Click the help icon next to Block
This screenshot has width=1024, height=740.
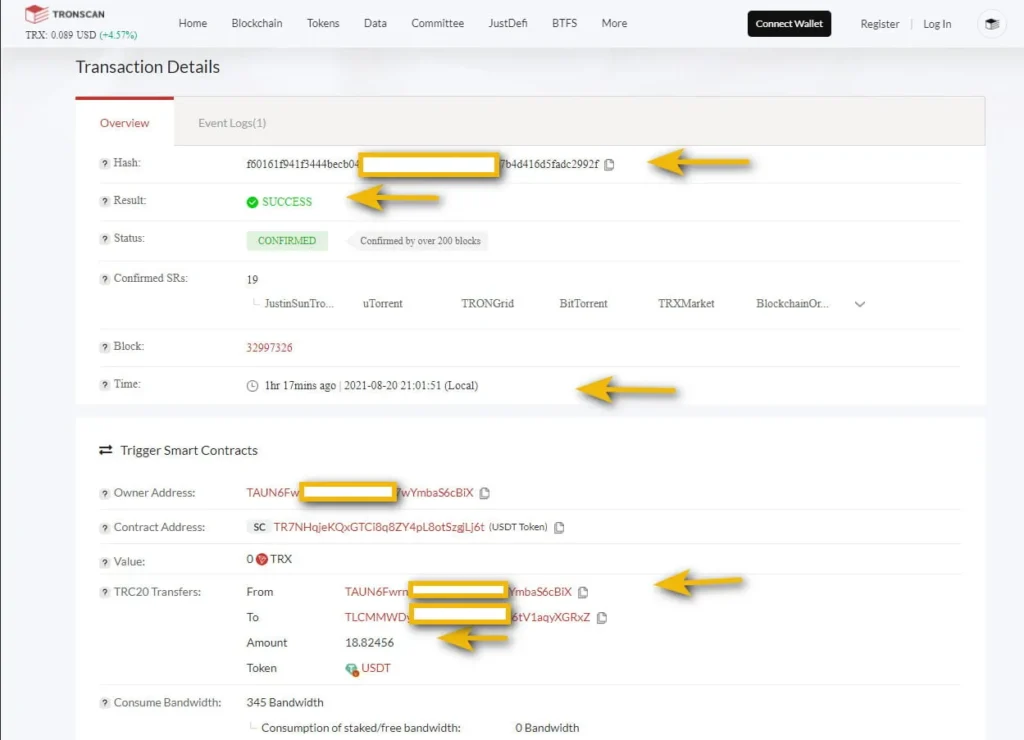104,347
